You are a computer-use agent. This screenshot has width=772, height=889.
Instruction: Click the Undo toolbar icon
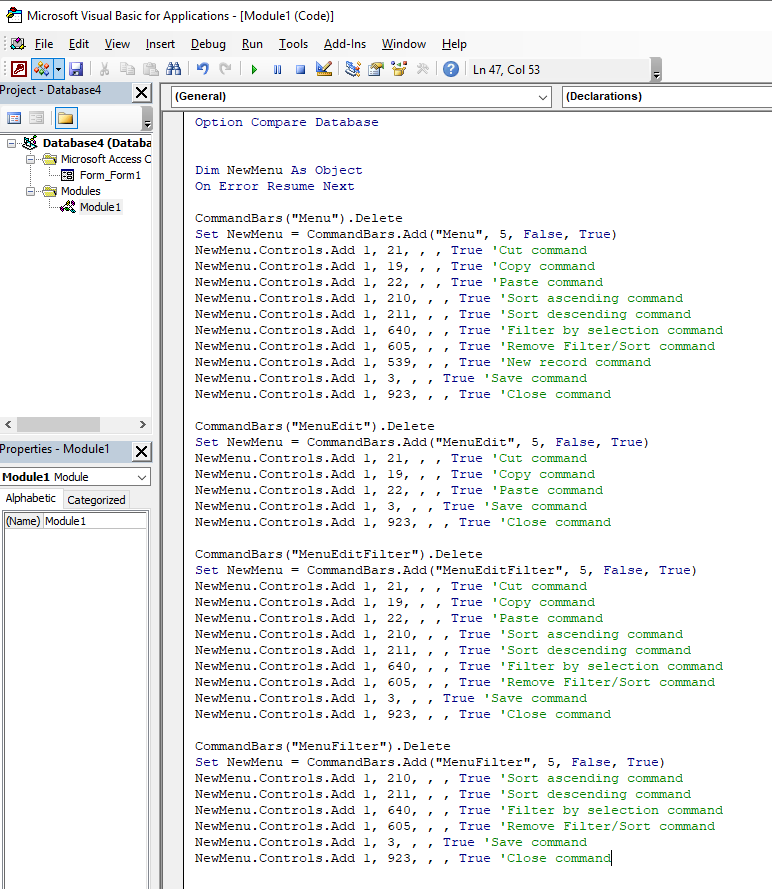click(202, 69)
